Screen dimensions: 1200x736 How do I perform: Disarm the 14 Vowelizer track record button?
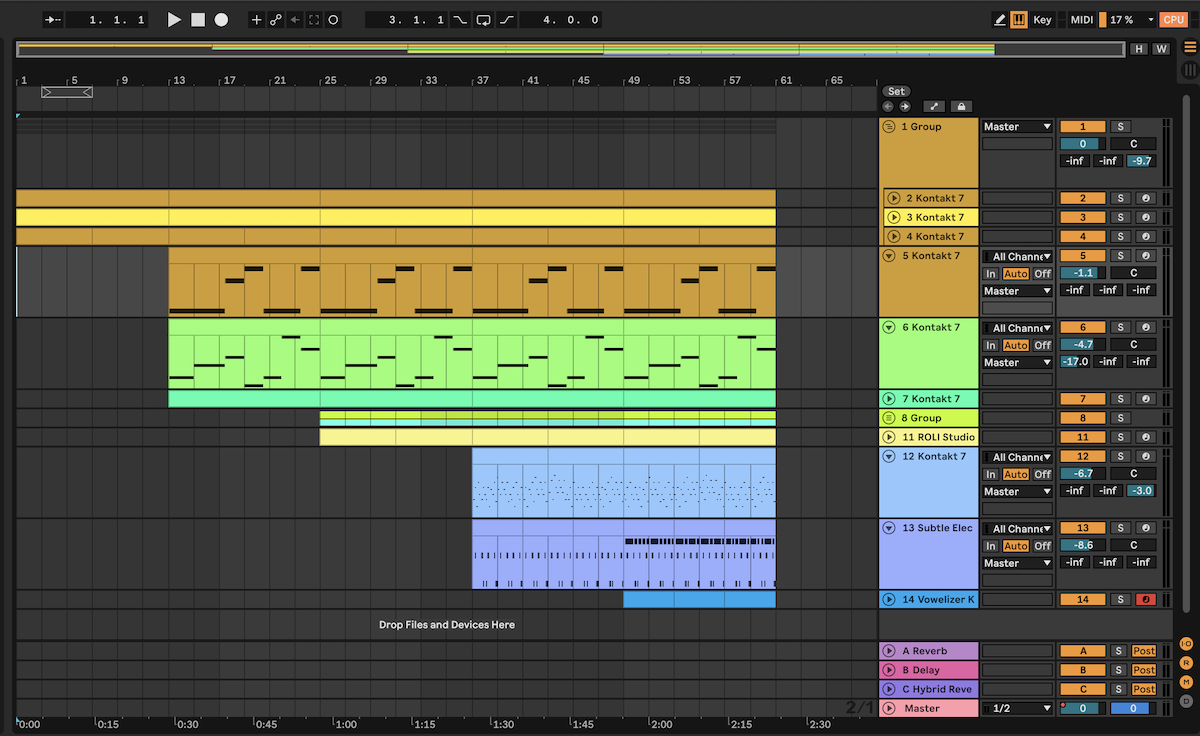pyautogui.click(x=1146, y=599)
